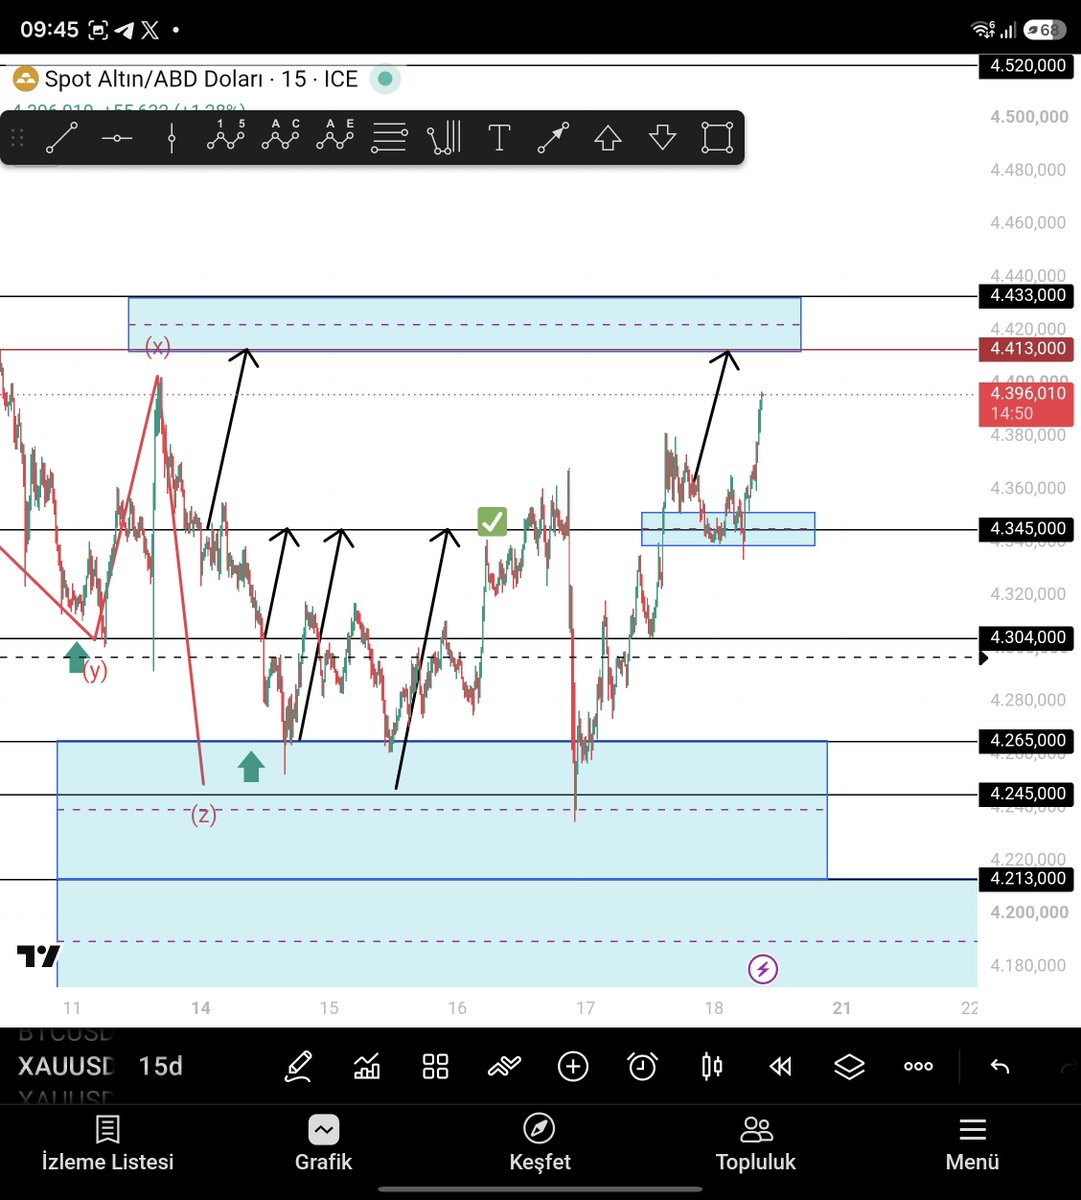Open the three-dot more options

pyautogui.click(x=918, y=1067)
